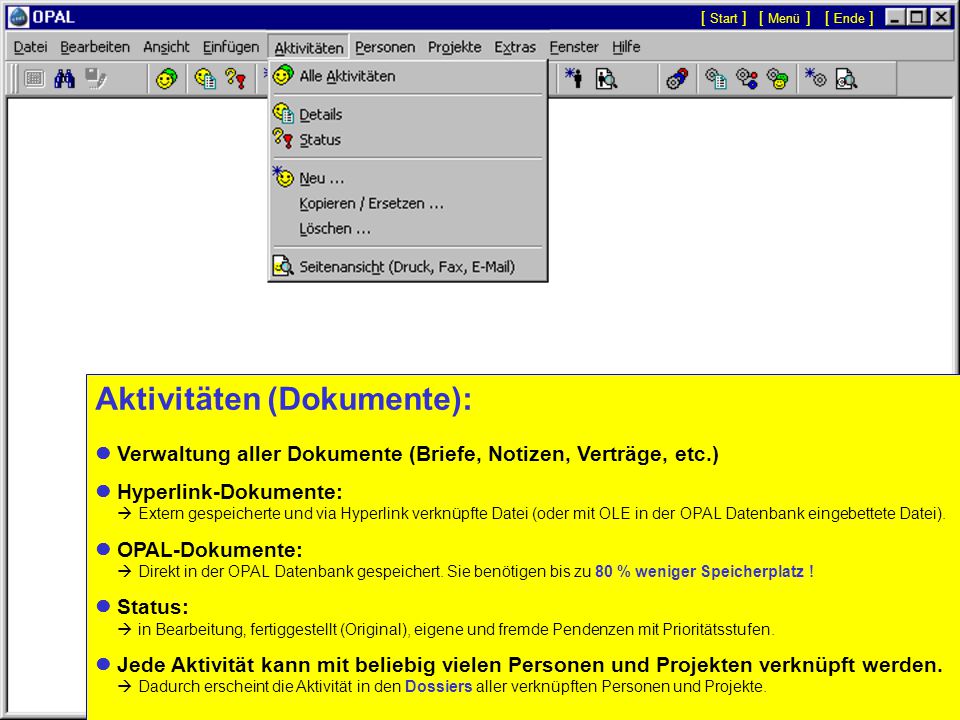The image size is (960, 720).
Task: Close the OPAL window
Action: [x=941, y=18]
